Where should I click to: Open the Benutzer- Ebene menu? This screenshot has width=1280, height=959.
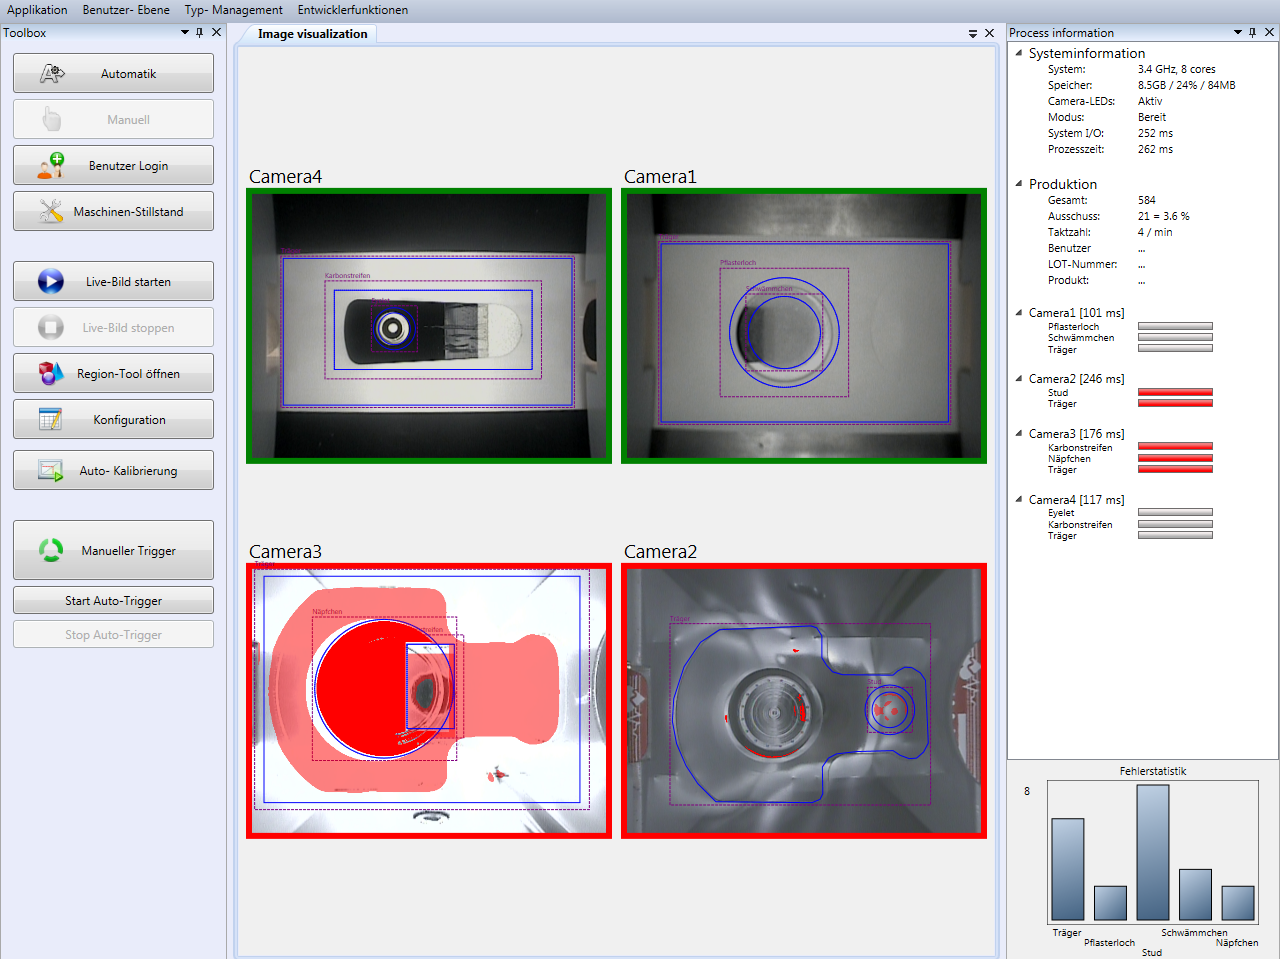[x=126, y=10]
